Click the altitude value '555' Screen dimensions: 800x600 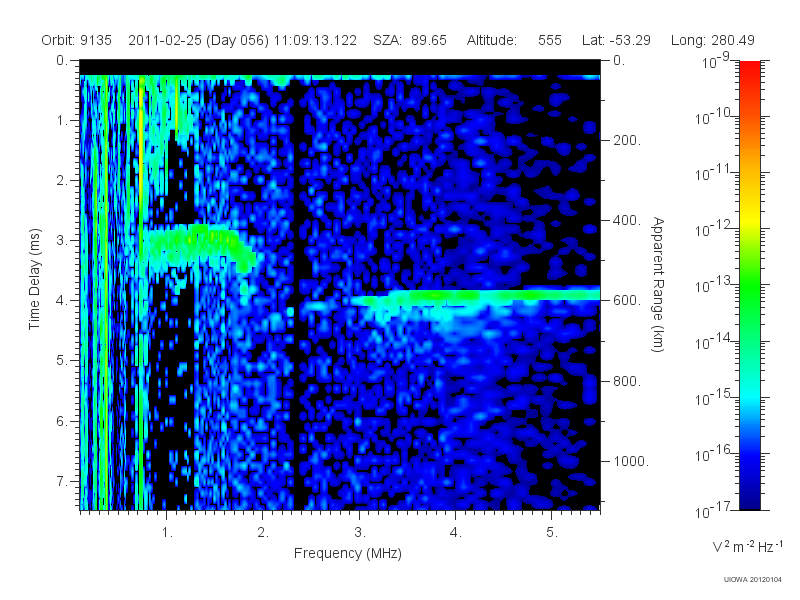(x=549, y=40)
